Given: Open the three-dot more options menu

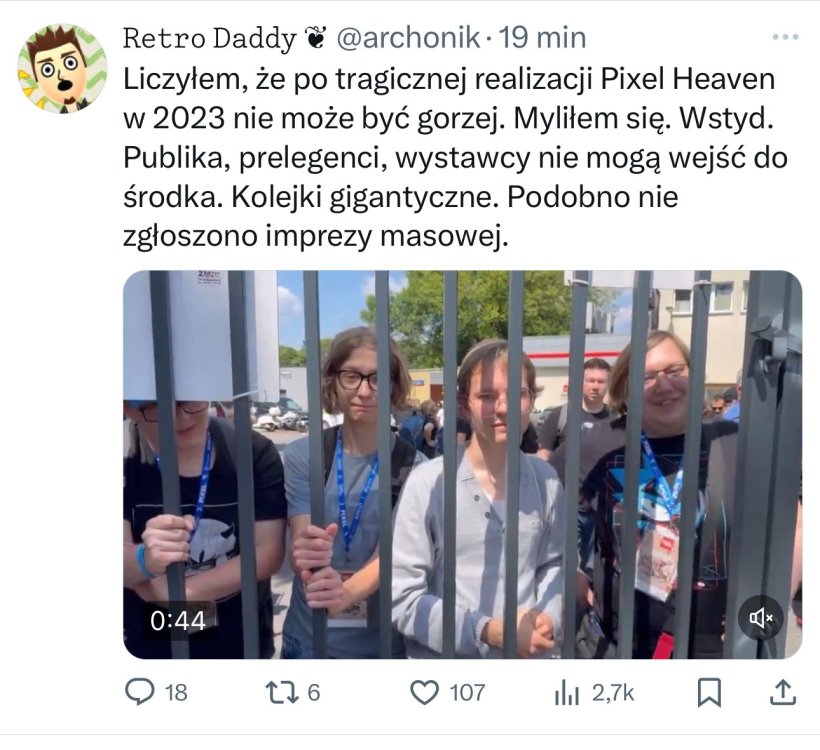Looking at the screenshot, I should click(785, 37).
